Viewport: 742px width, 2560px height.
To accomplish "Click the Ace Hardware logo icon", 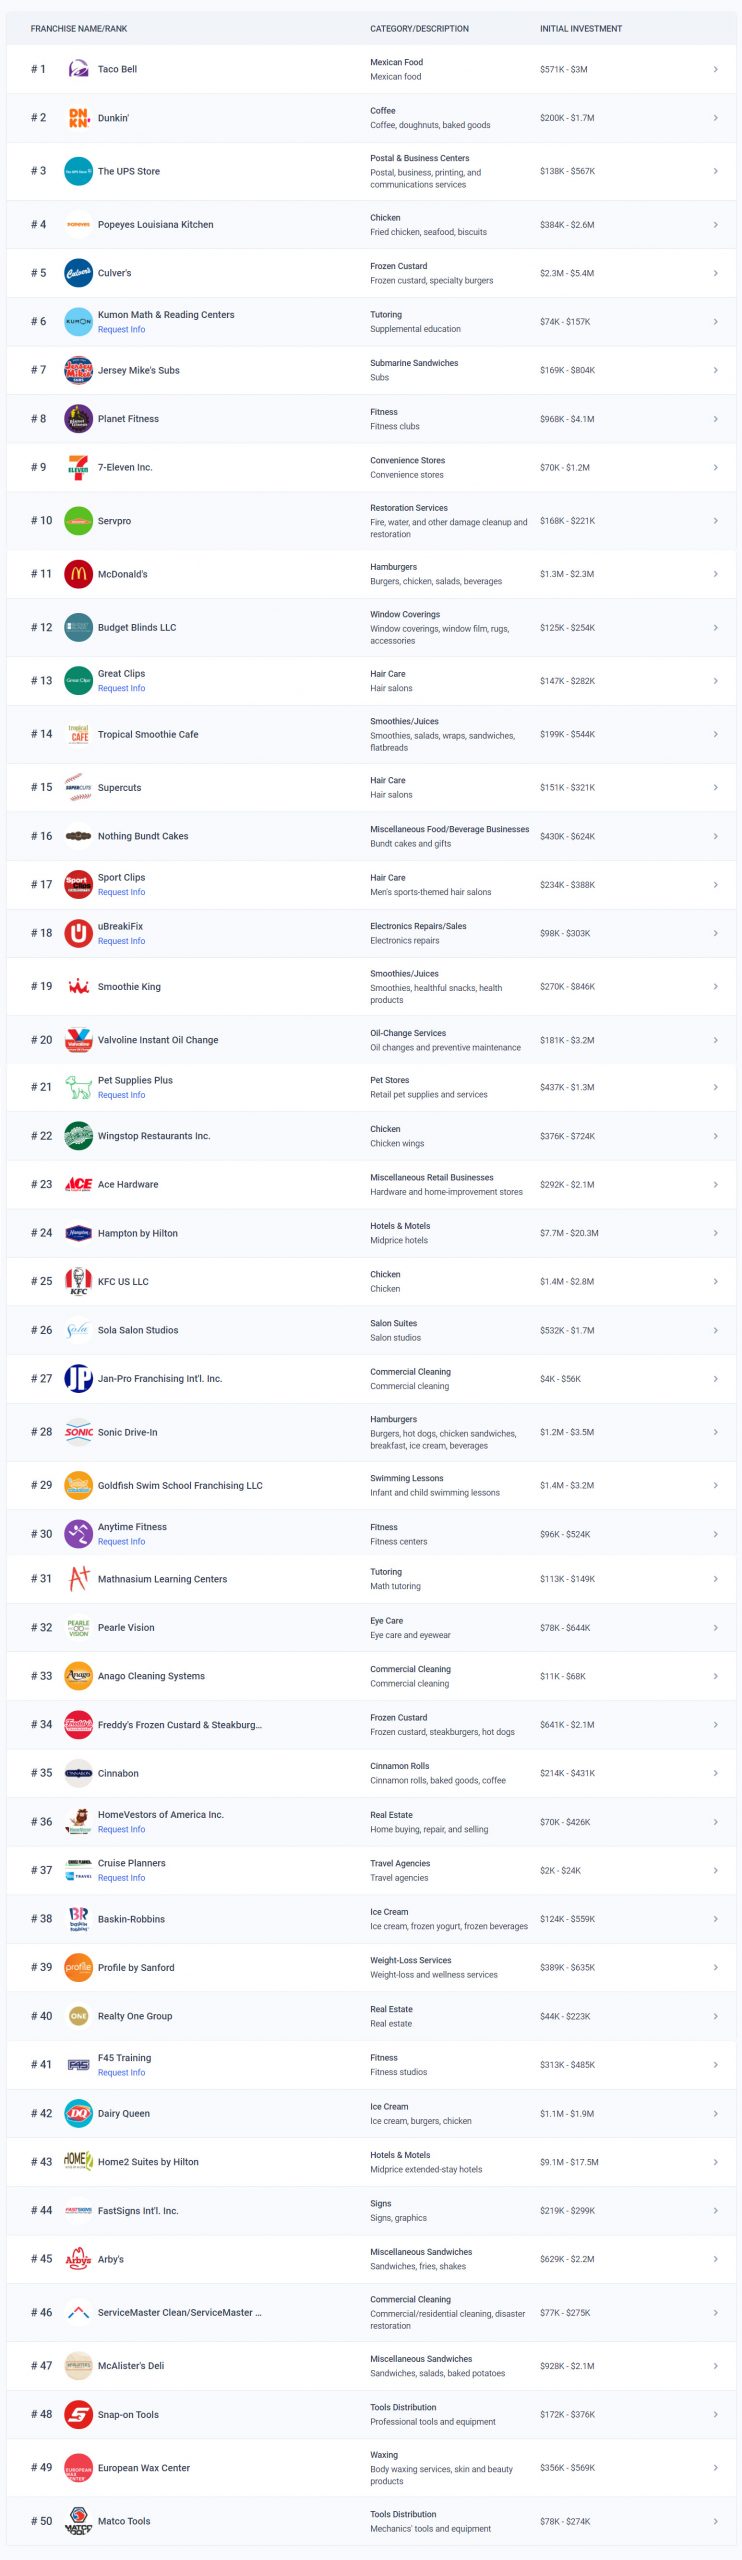I will coord(78,1184).
